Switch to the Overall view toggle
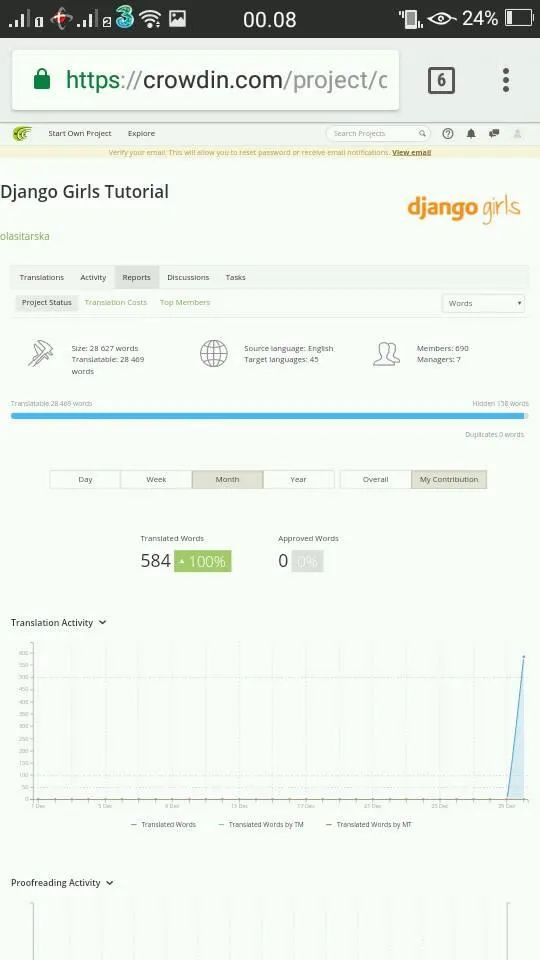Image resolution: width=540 pixels, height=960 pixels. (x=375, y=479)
